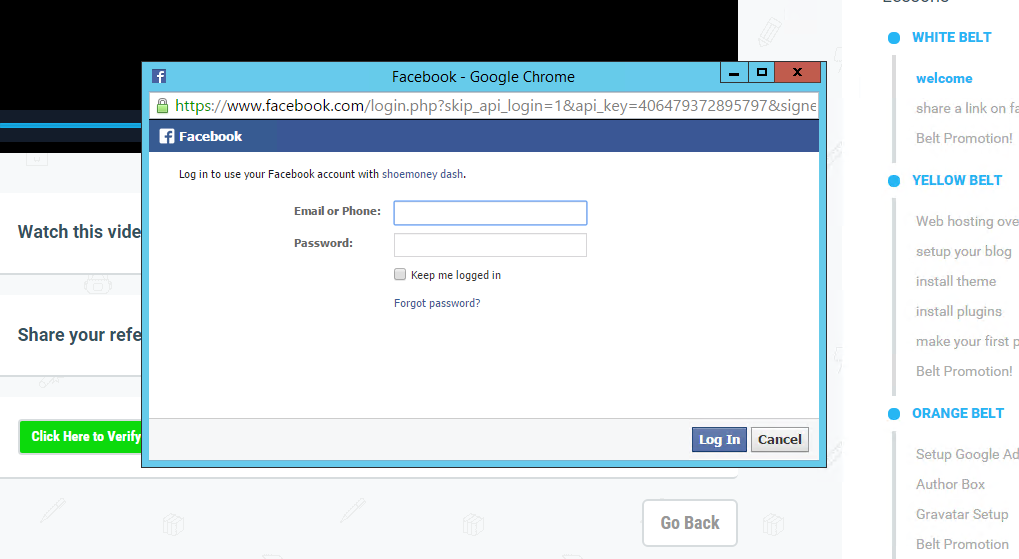Click into the Password field
The image size is (1019, 559).
[x=490, y=245]
